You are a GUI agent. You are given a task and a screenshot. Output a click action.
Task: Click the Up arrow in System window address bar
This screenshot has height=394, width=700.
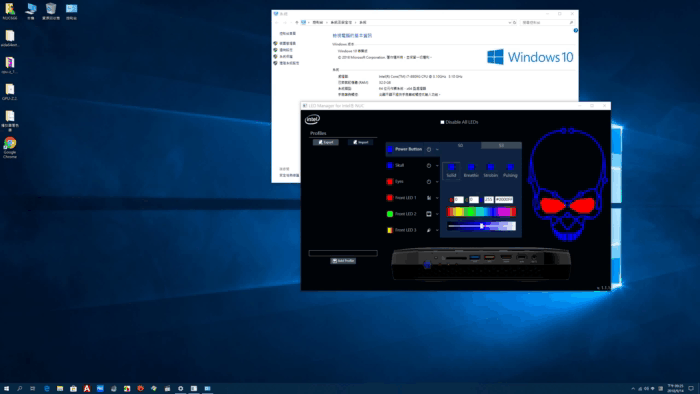pos(297,22)
